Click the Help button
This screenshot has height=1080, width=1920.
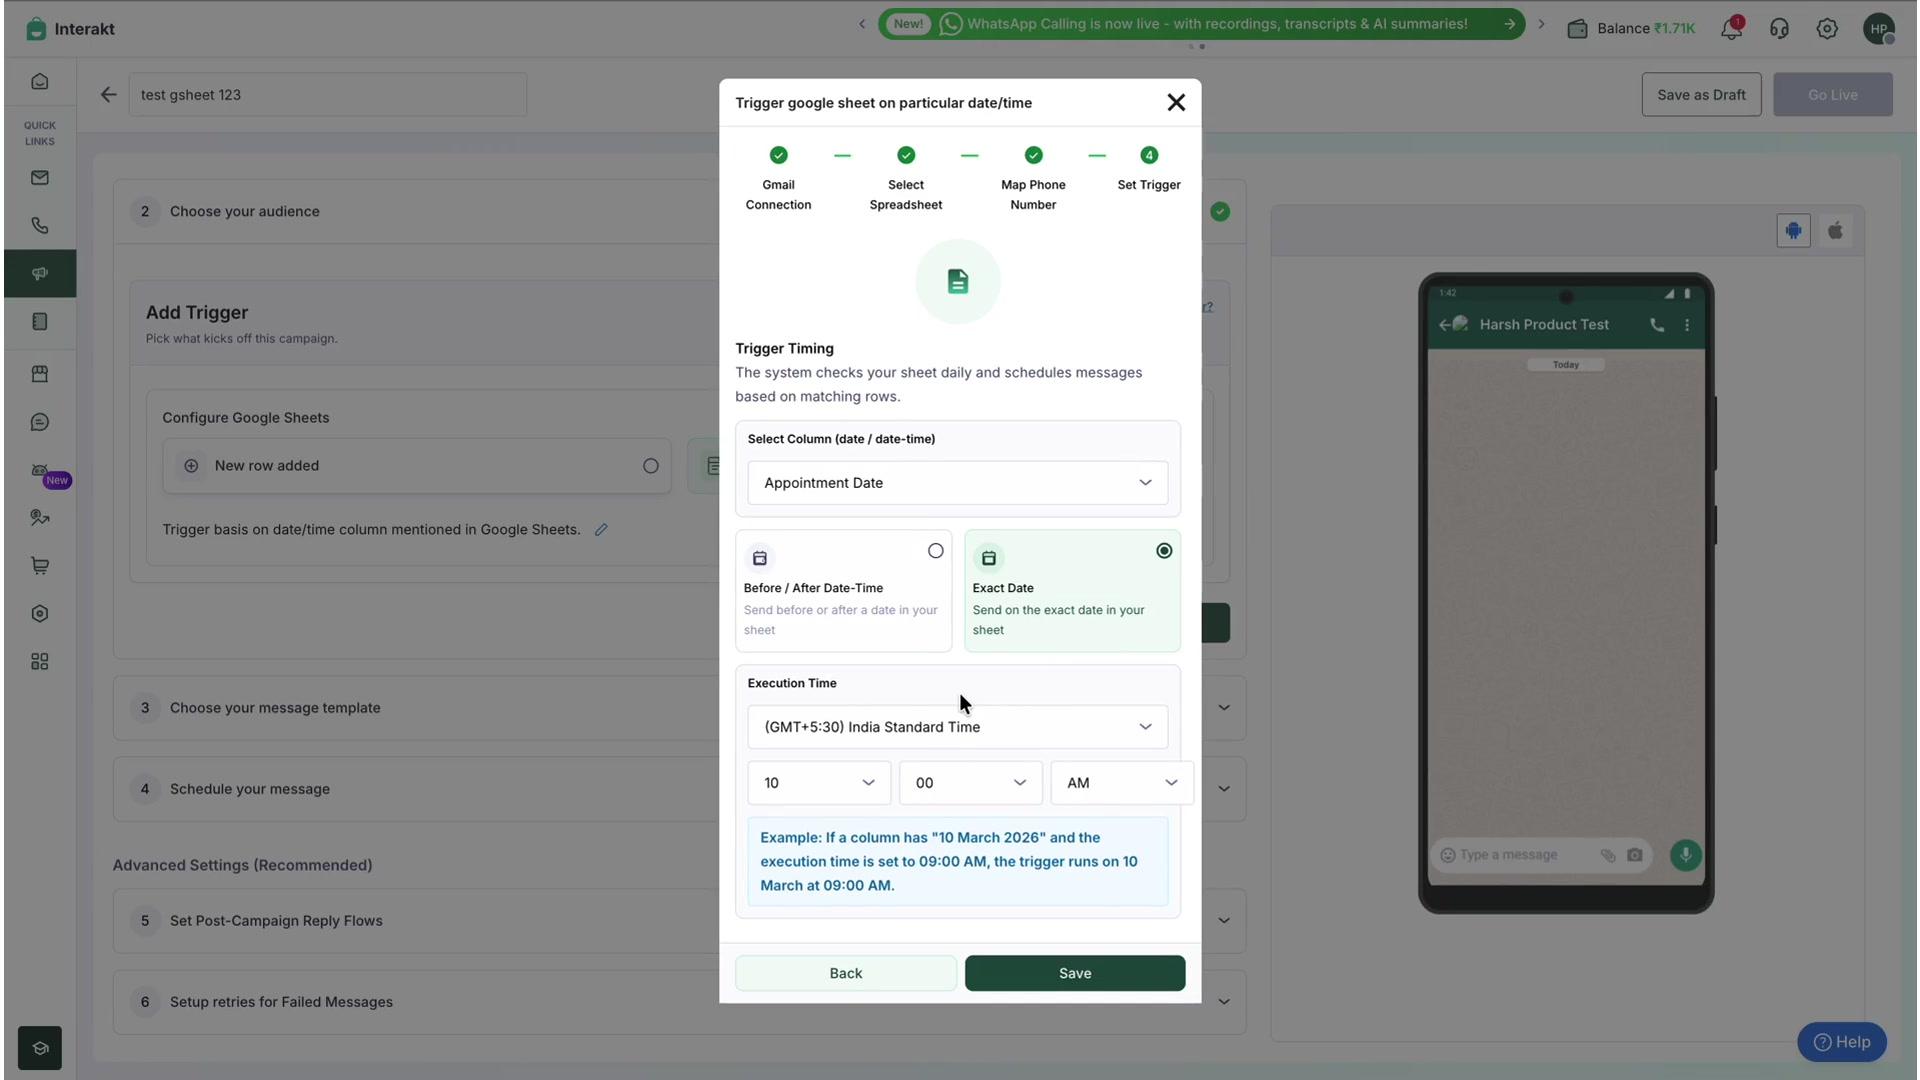tap(1842, 1042)
